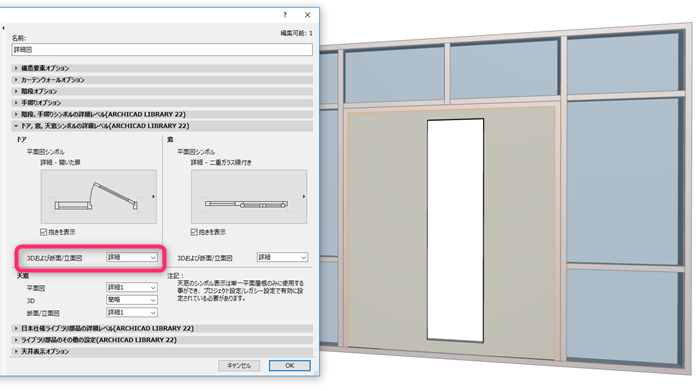This screenshot has width=700, height=391.
Task: Open the skylight 3D dropdown
Action: pos(132,300)
